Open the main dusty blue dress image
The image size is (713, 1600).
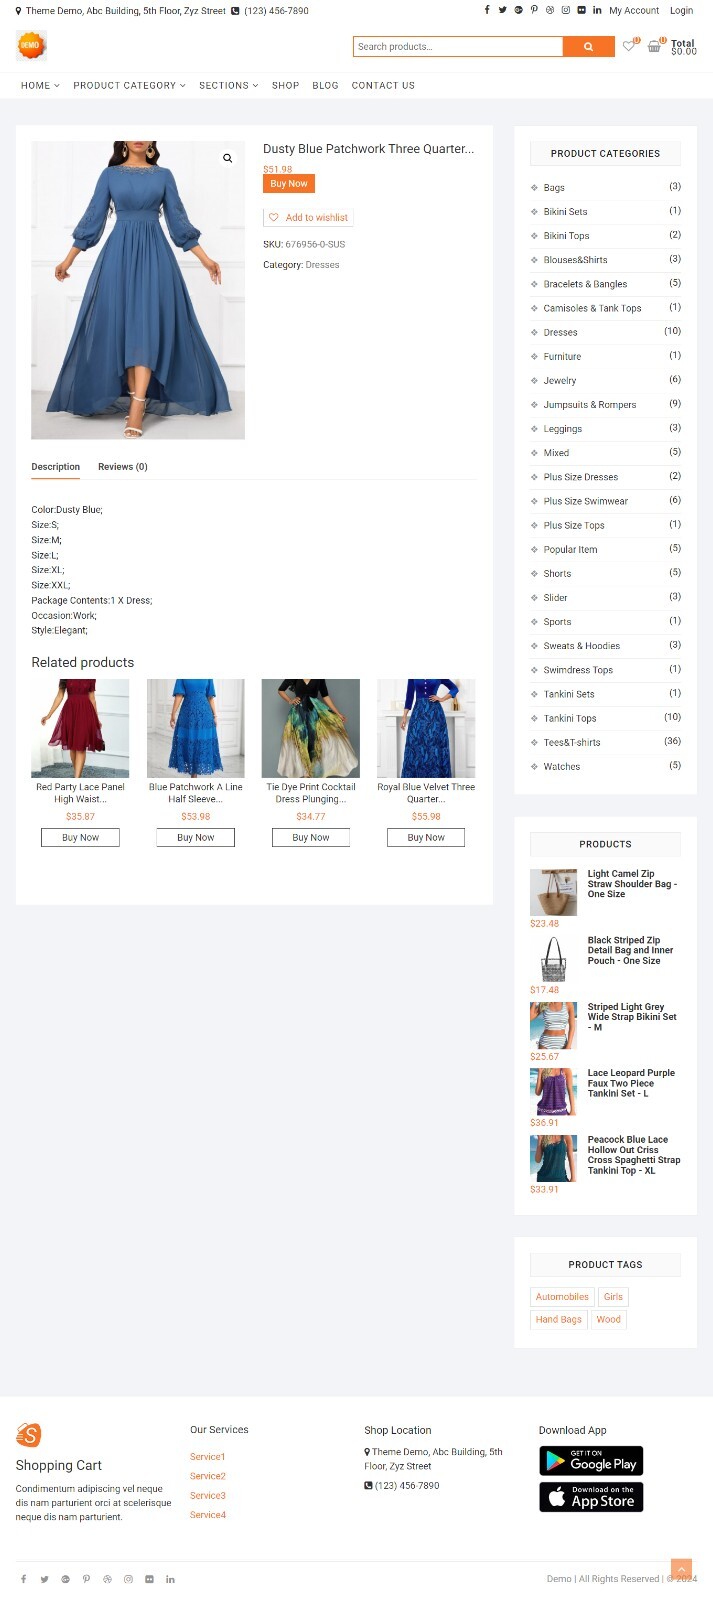point(138,290)
